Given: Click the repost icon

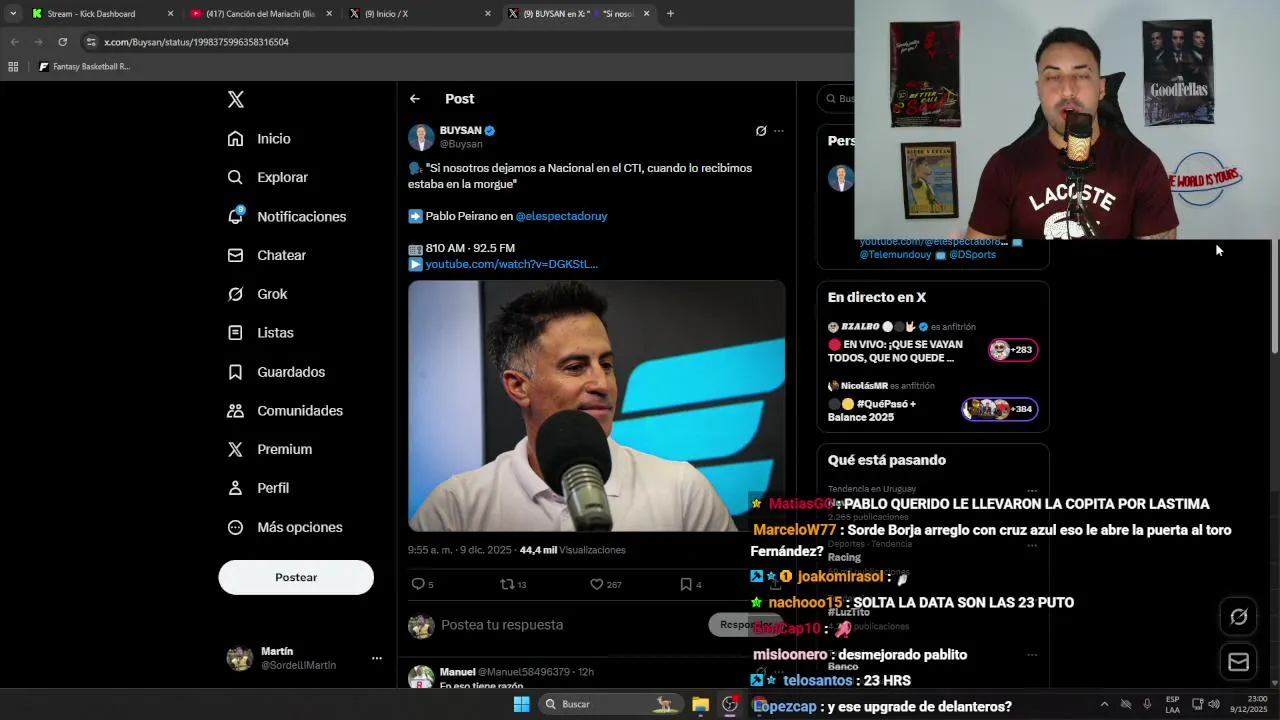Looking at the screenshot, I should pyautogui.click(x=507, y=584).
